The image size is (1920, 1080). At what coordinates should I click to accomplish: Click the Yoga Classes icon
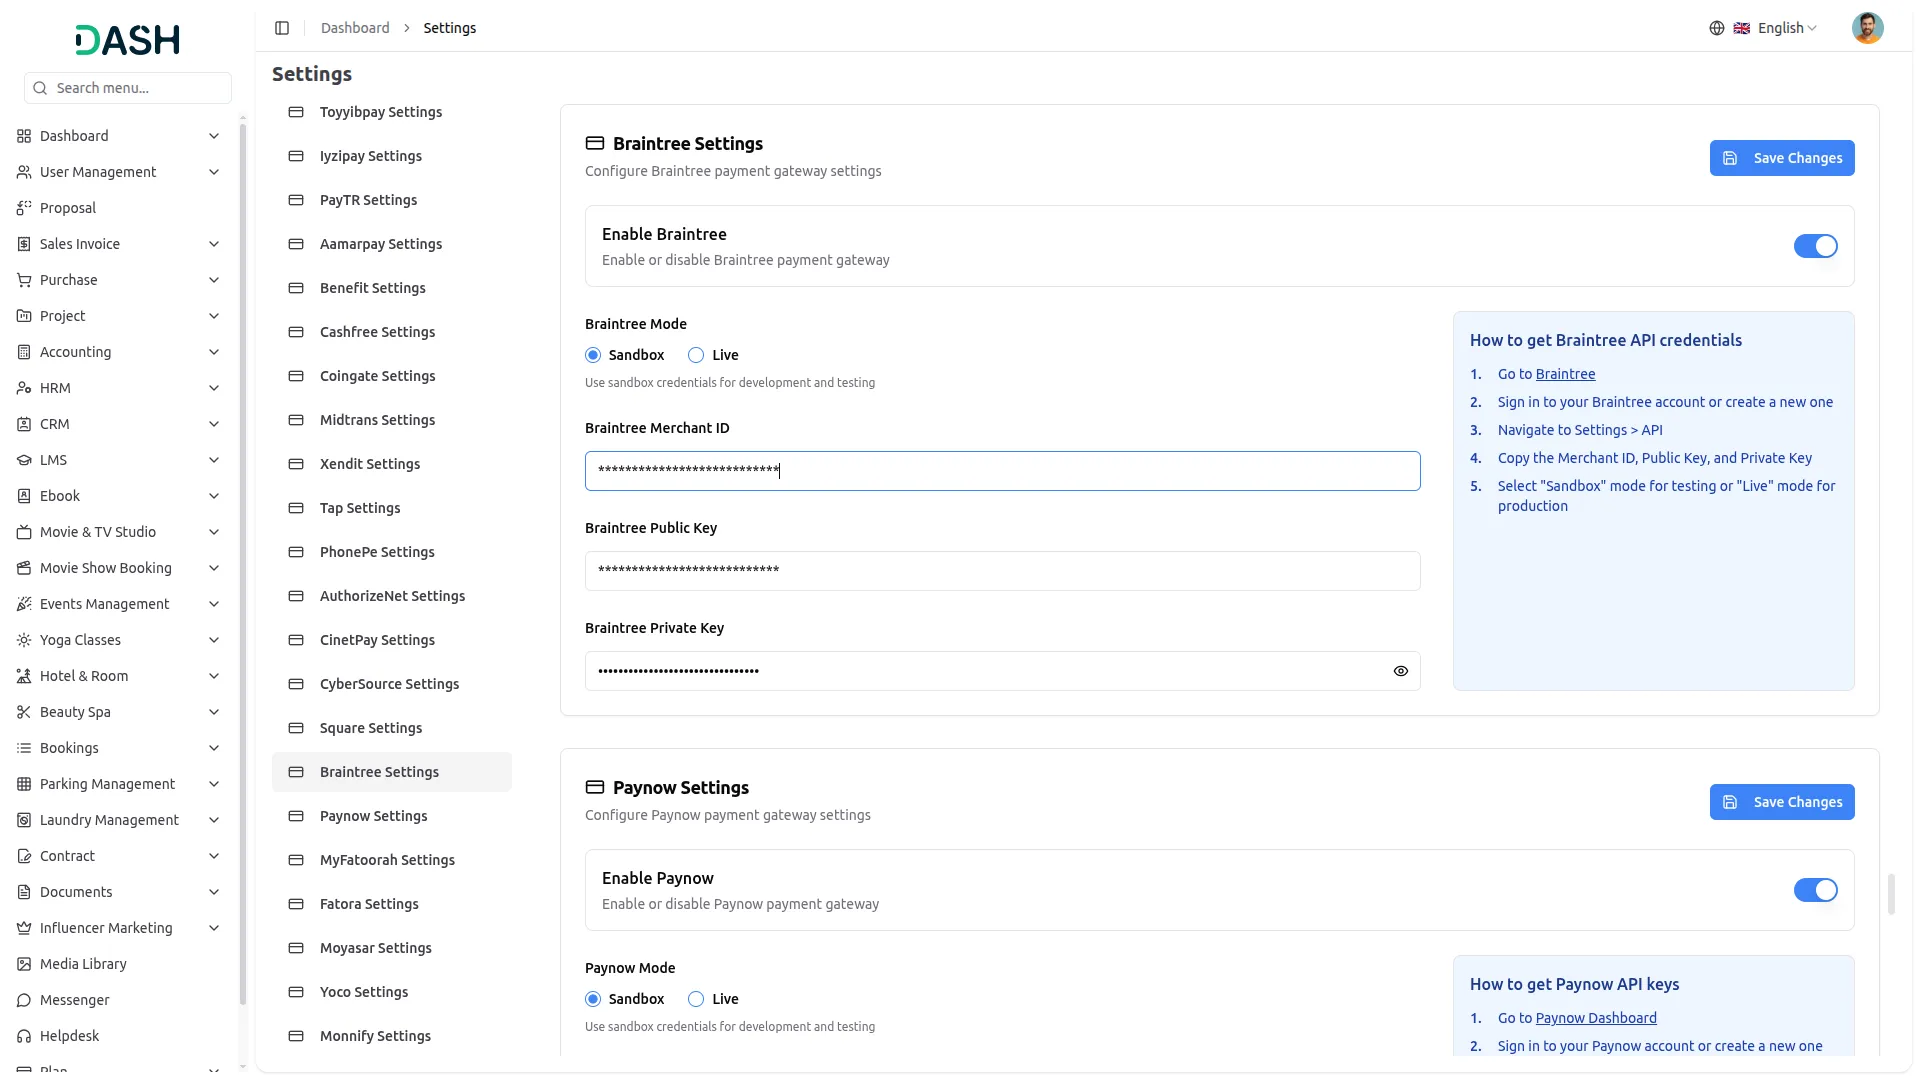24,640
